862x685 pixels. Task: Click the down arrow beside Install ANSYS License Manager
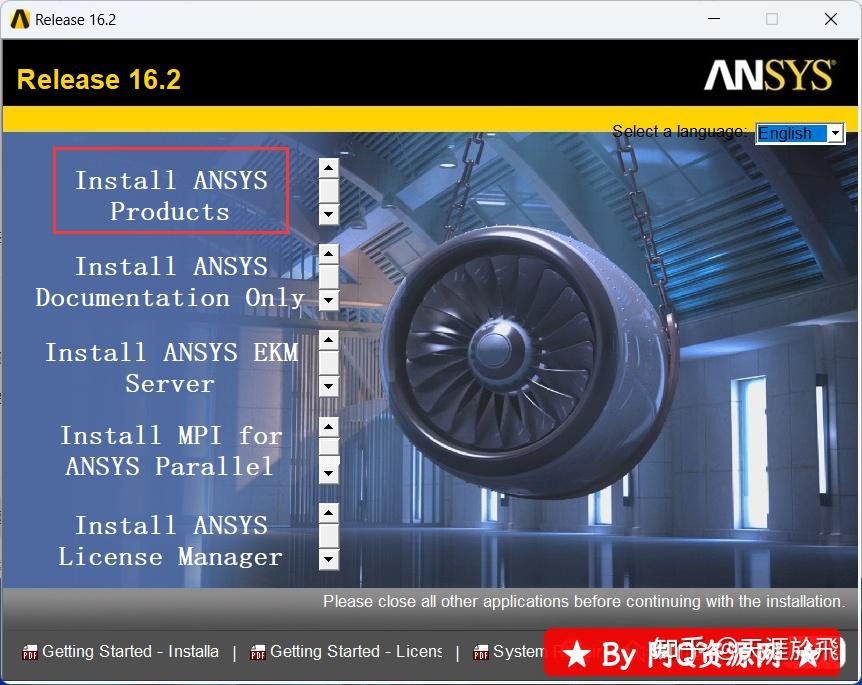tap(328, 561)
